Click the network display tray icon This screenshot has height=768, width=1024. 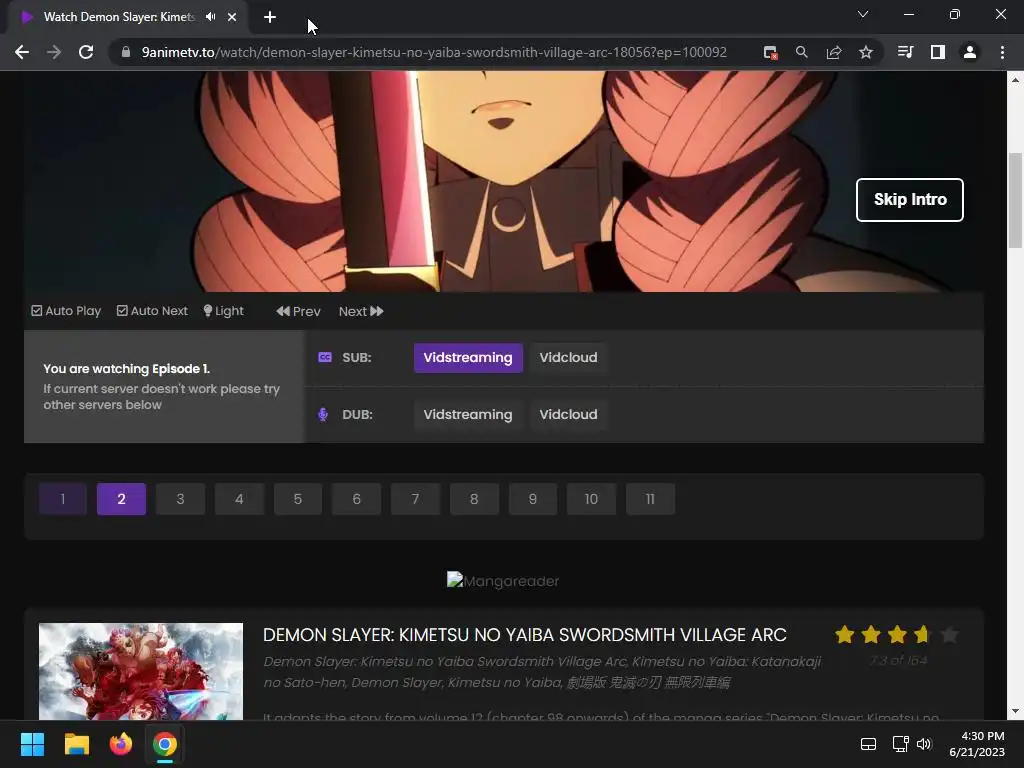tap(901, 744)
